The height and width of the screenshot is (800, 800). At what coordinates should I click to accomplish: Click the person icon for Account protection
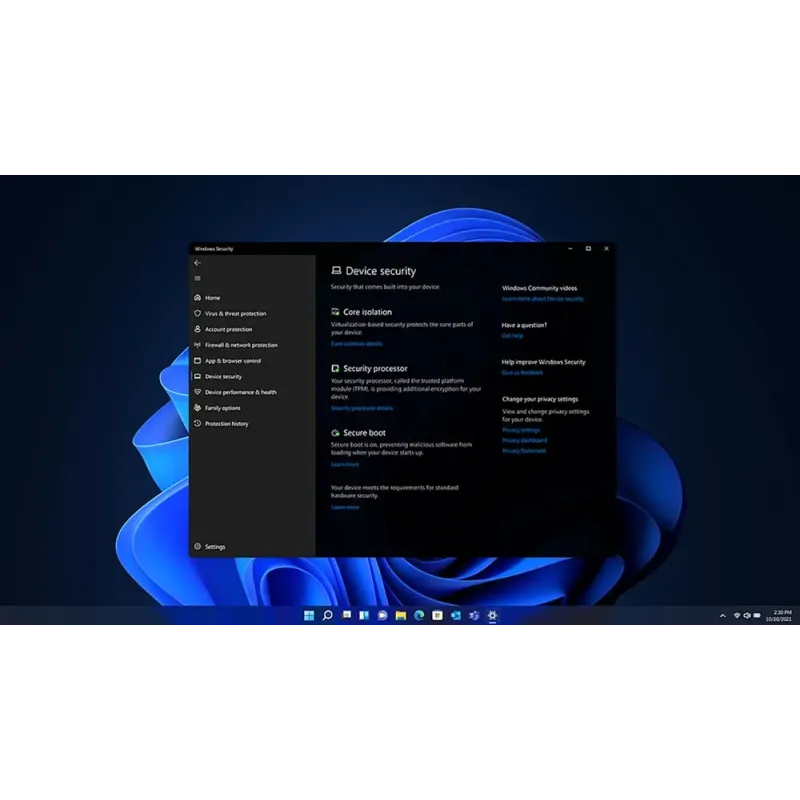point(197,329)
